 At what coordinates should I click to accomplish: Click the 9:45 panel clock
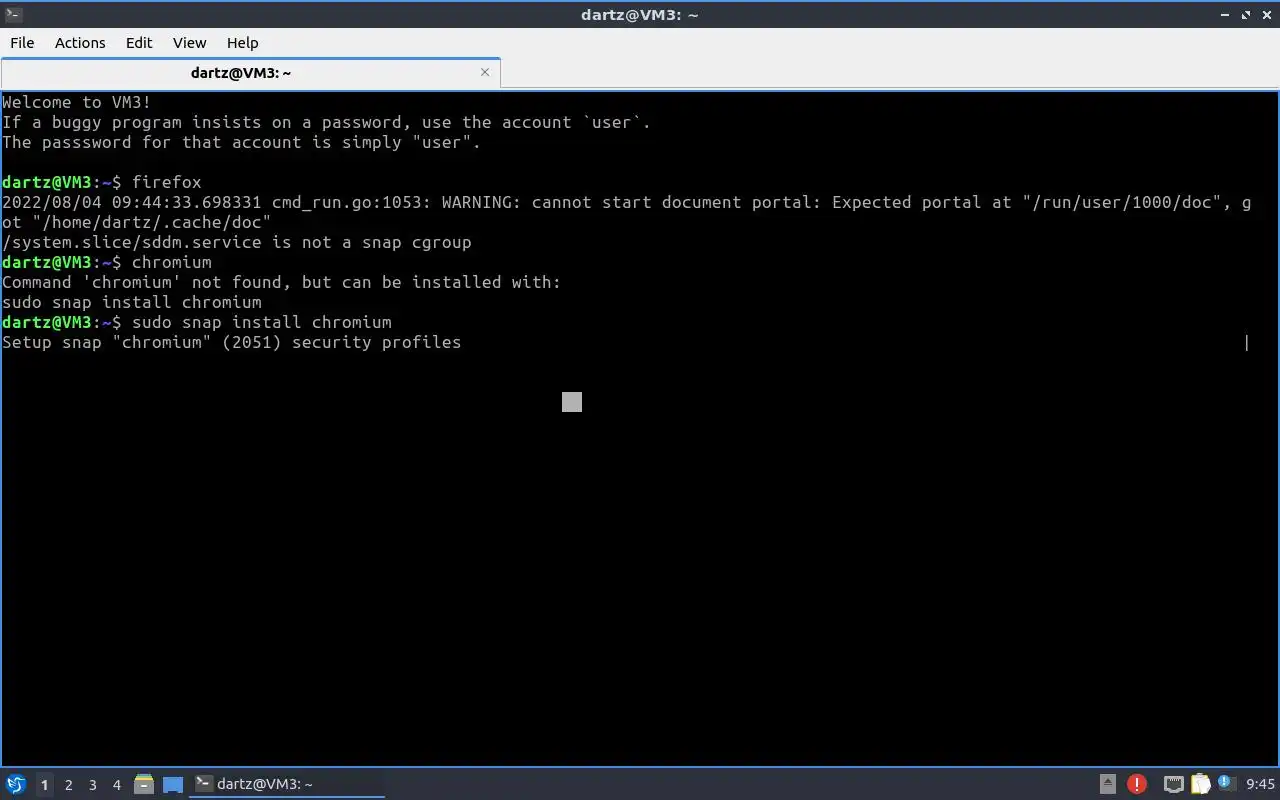coord(1261,784)
